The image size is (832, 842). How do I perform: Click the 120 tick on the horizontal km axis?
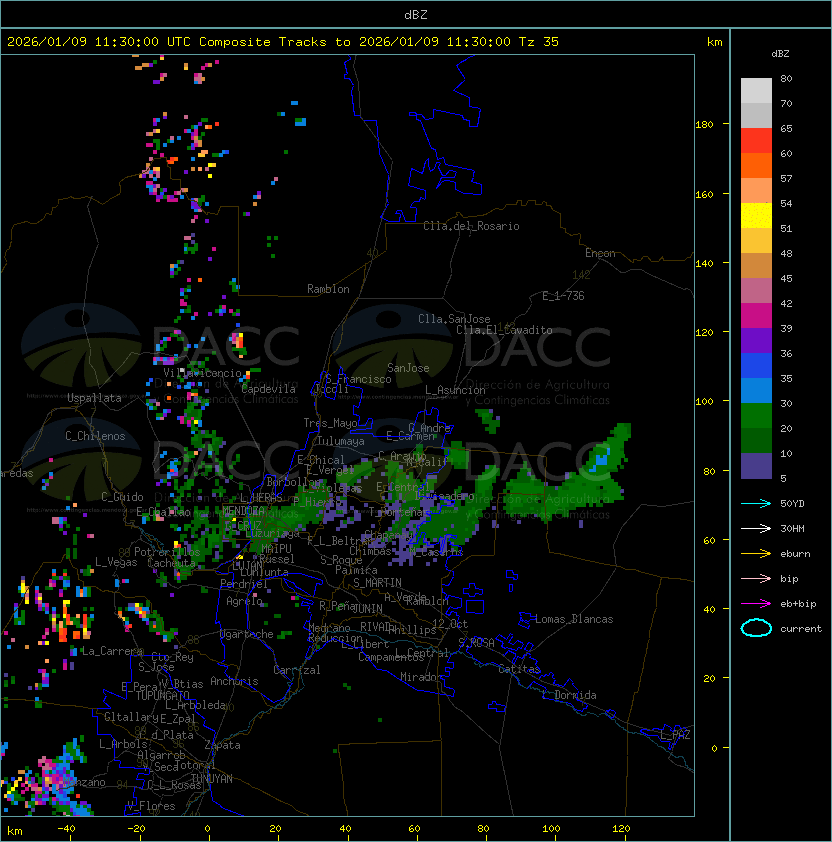[621, 828]
